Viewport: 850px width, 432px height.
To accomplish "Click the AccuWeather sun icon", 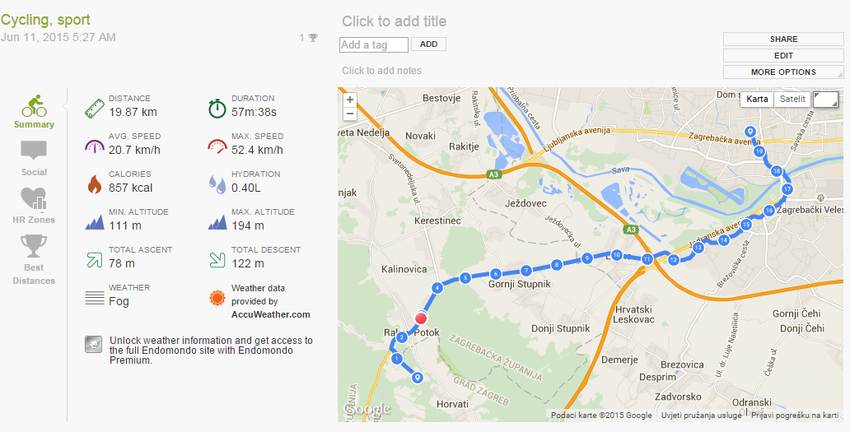I will tap(218, 296).
